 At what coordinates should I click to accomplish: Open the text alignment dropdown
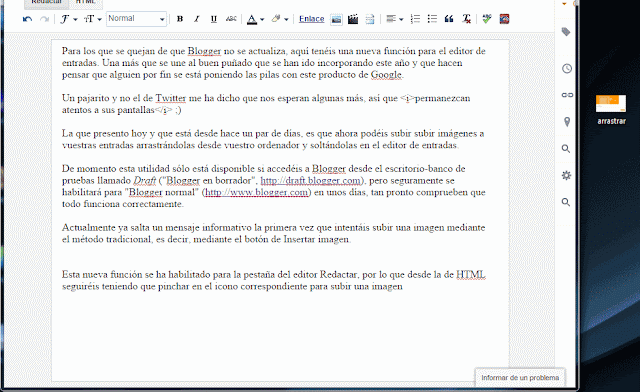coord(394,19)
